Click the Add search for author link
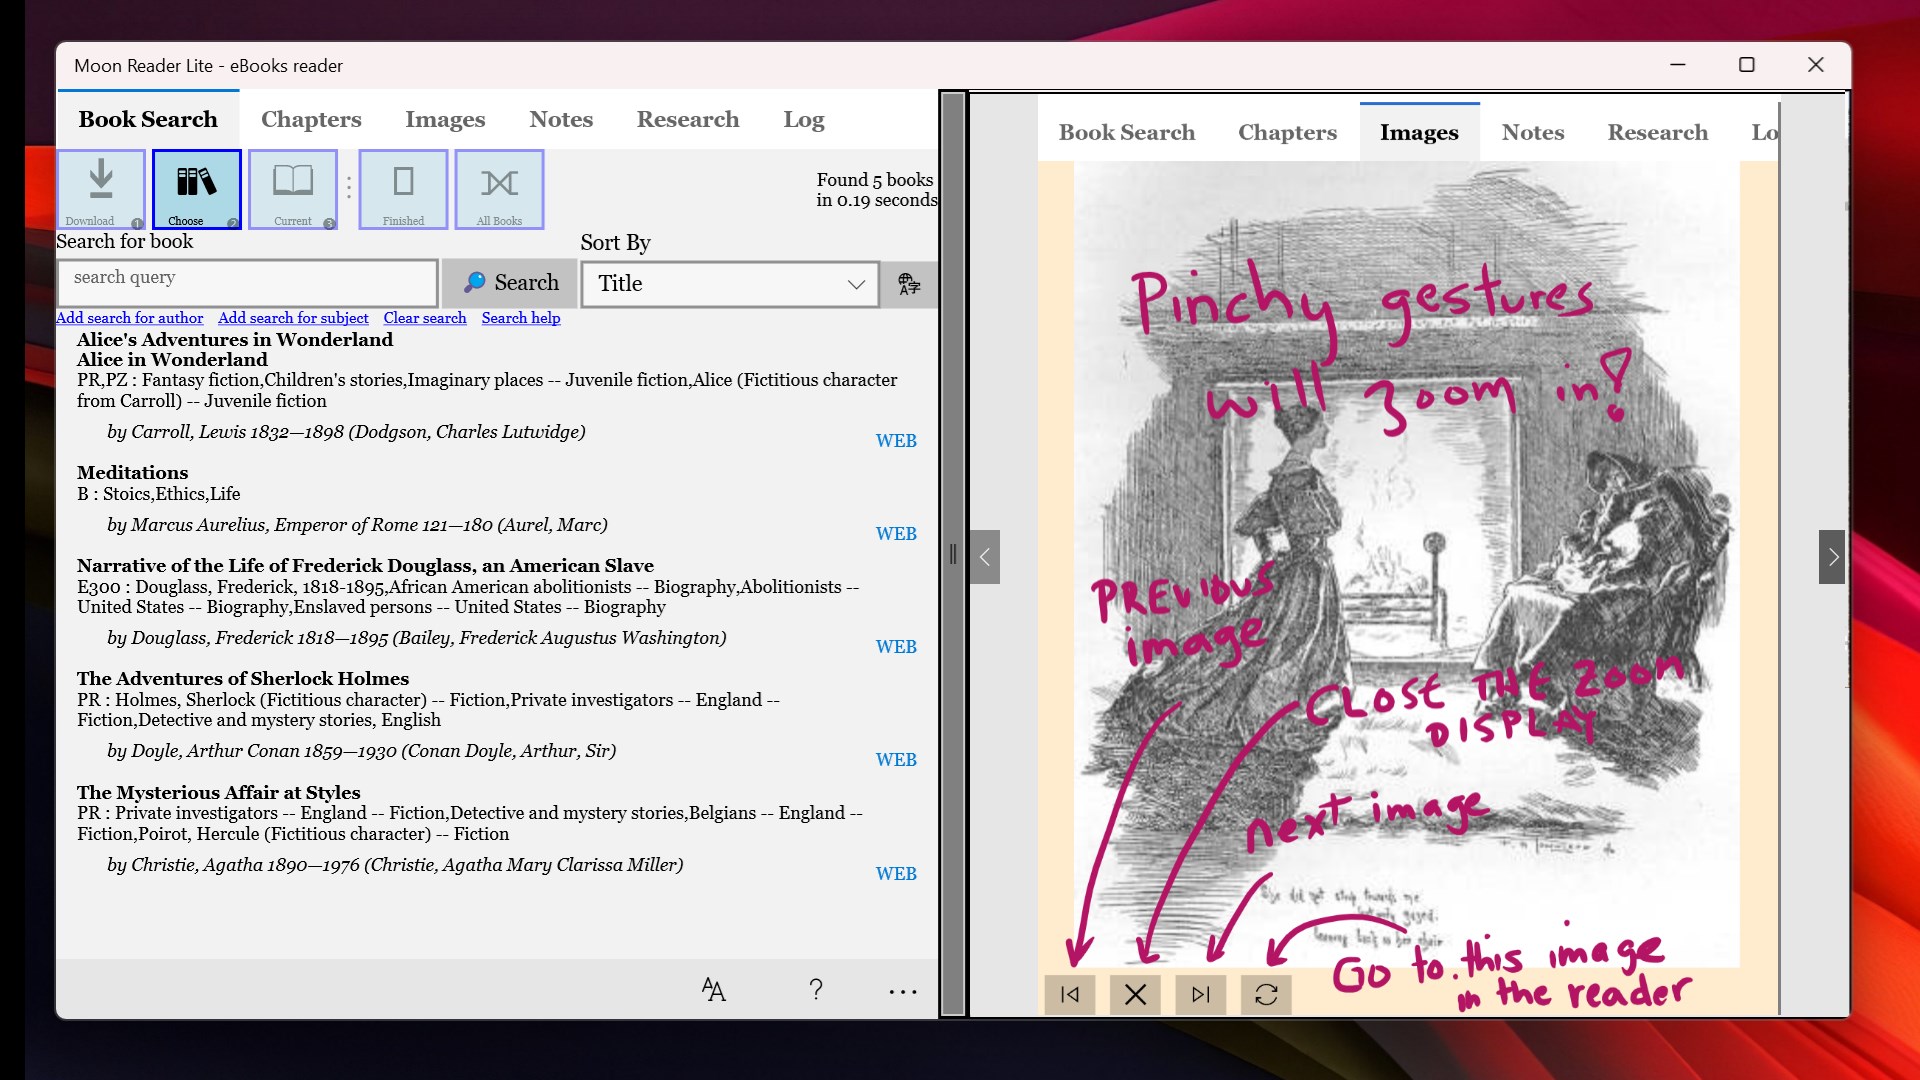 pos(129,318)
